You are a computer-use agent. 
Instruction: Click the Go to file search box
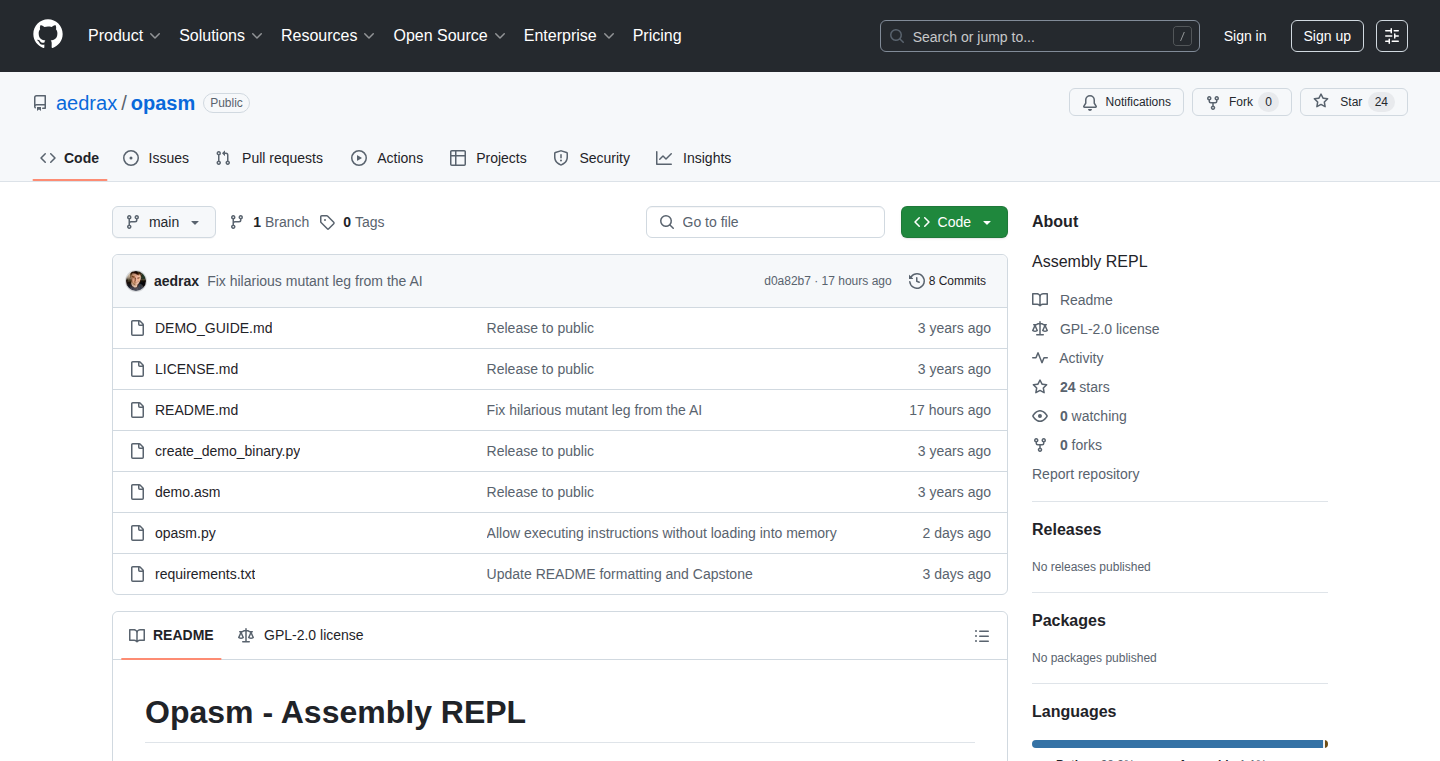coord(765,222)
